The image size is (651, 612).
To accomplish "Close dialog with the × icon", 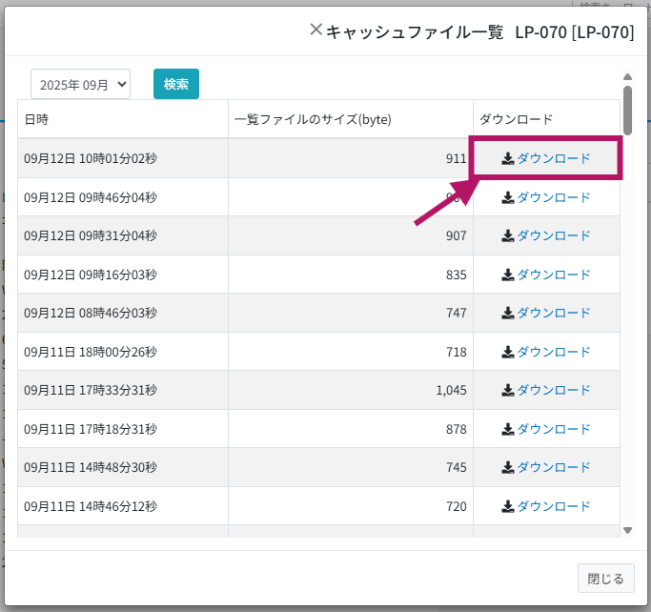I will [316, 30].
